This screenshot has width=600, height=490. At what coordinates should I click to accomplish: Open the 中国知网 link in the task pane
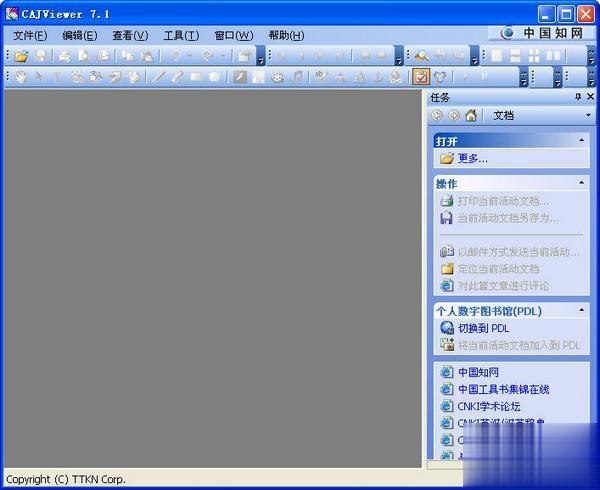(478, 372)
